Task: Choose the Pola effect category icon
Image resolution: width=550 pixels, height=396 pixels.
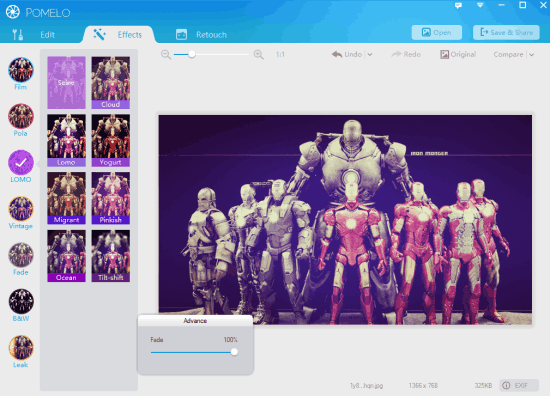Action: pyautogui.click(x=21, y=116)
